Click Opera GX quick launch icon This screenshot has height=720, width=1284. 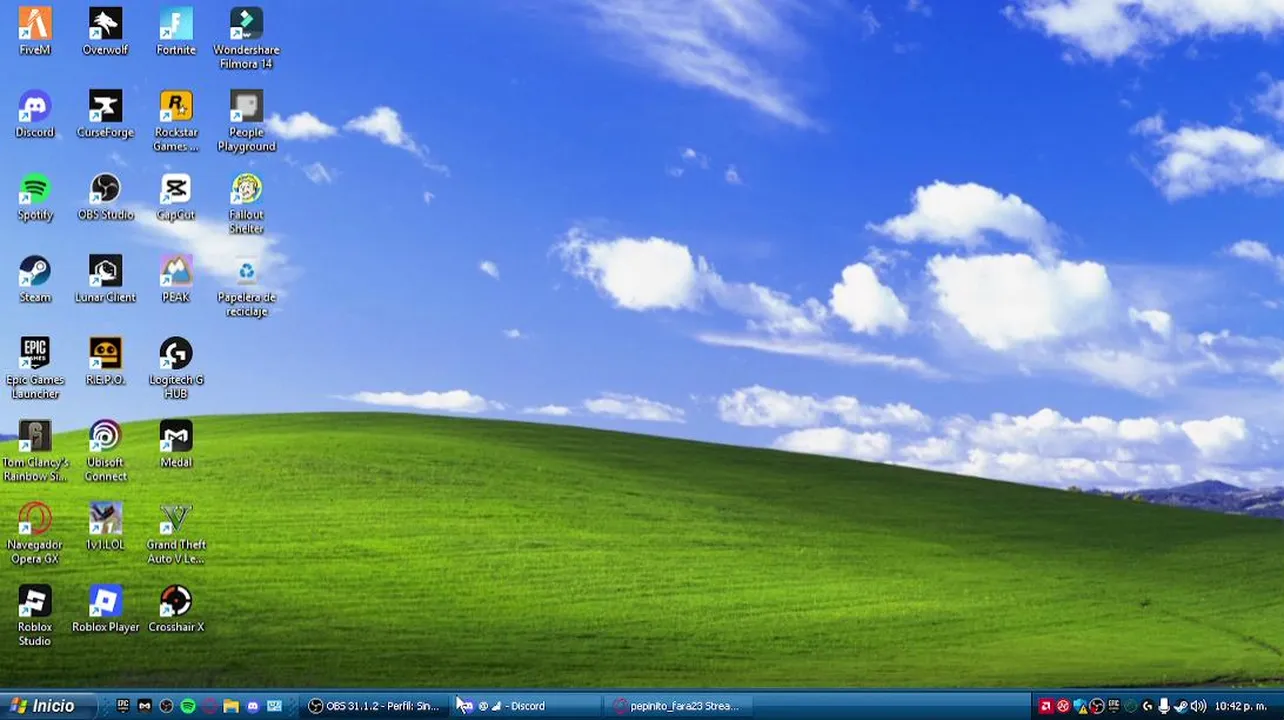[210, 706]
